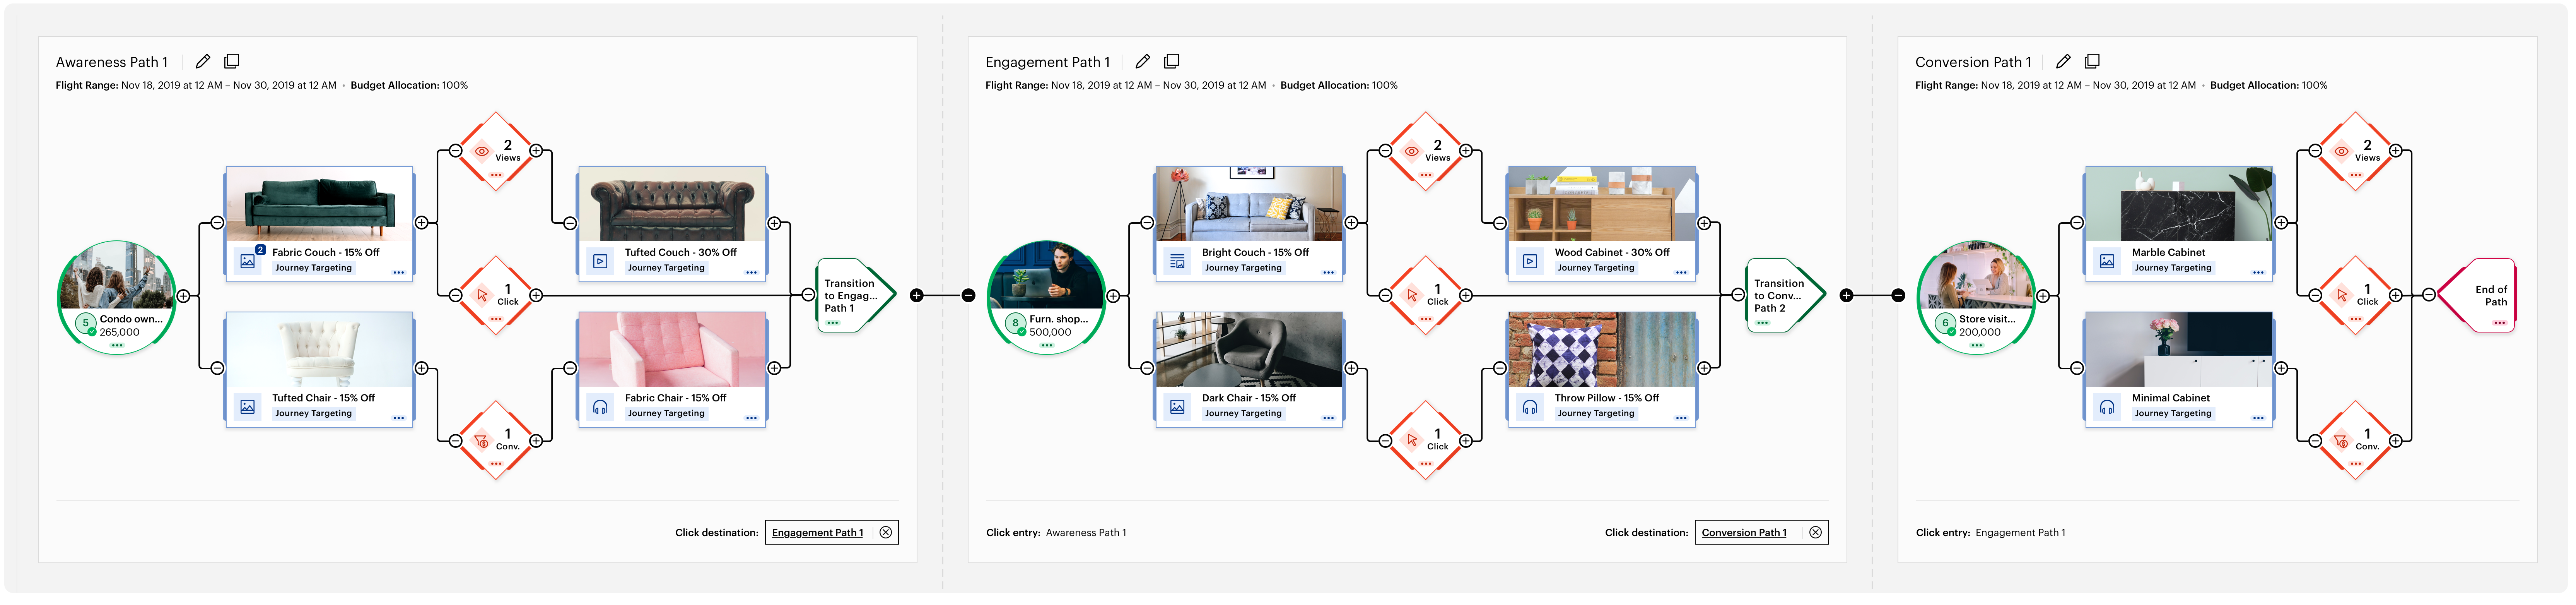Click the native ad icon on Bright Couch card

click(x=1177, y=261)
